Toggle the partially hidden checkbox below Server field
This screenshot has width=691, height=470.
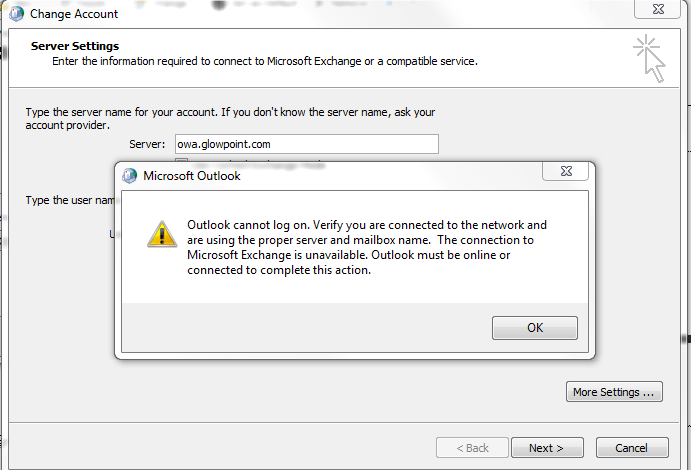pyautogui.click(x=181, y=161)
